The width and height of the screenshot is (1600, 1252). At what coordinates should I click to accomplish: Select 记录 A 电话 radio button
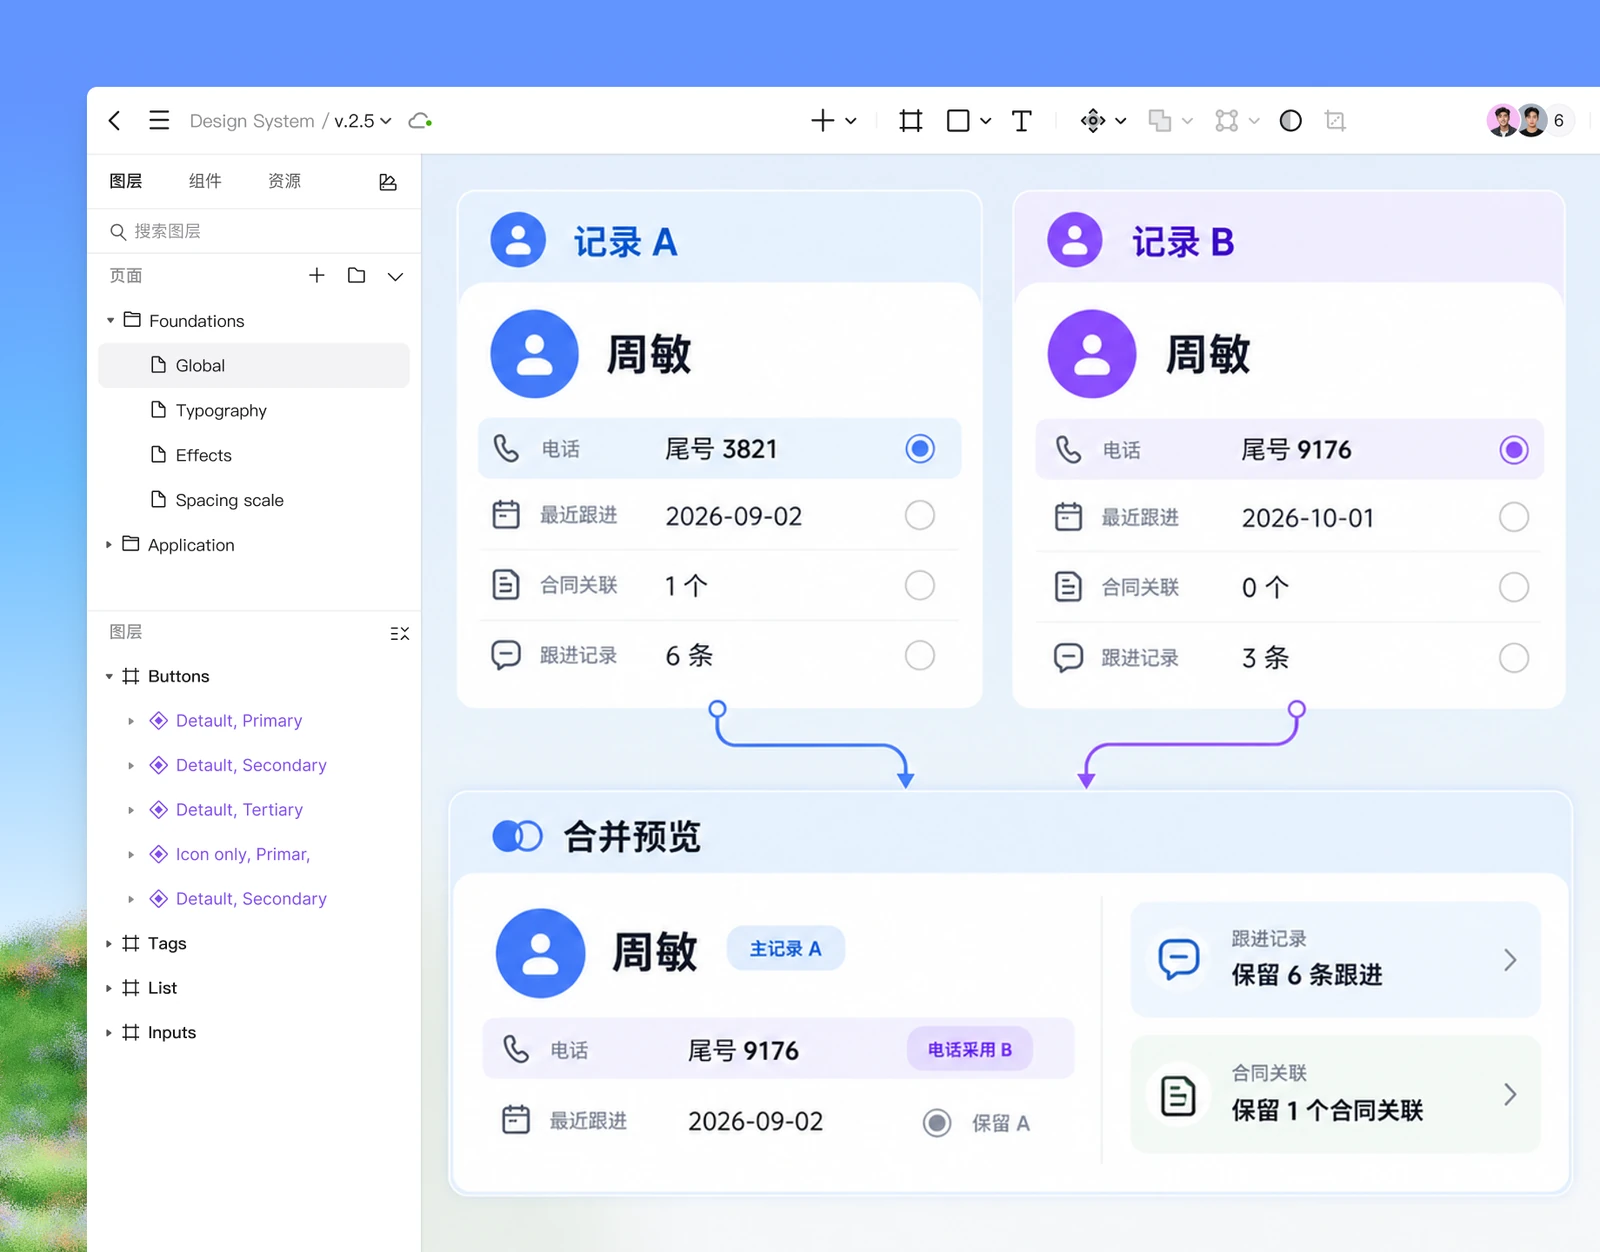click(x=920, y=449)
